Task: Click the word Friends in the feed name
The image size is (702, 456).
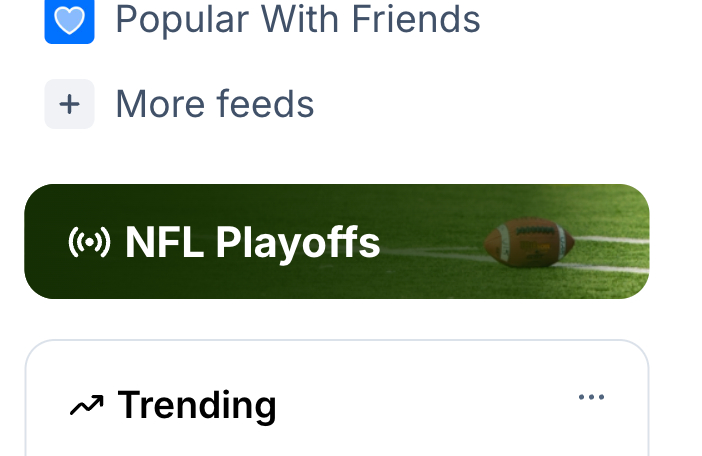Action: tap(420, 18)
